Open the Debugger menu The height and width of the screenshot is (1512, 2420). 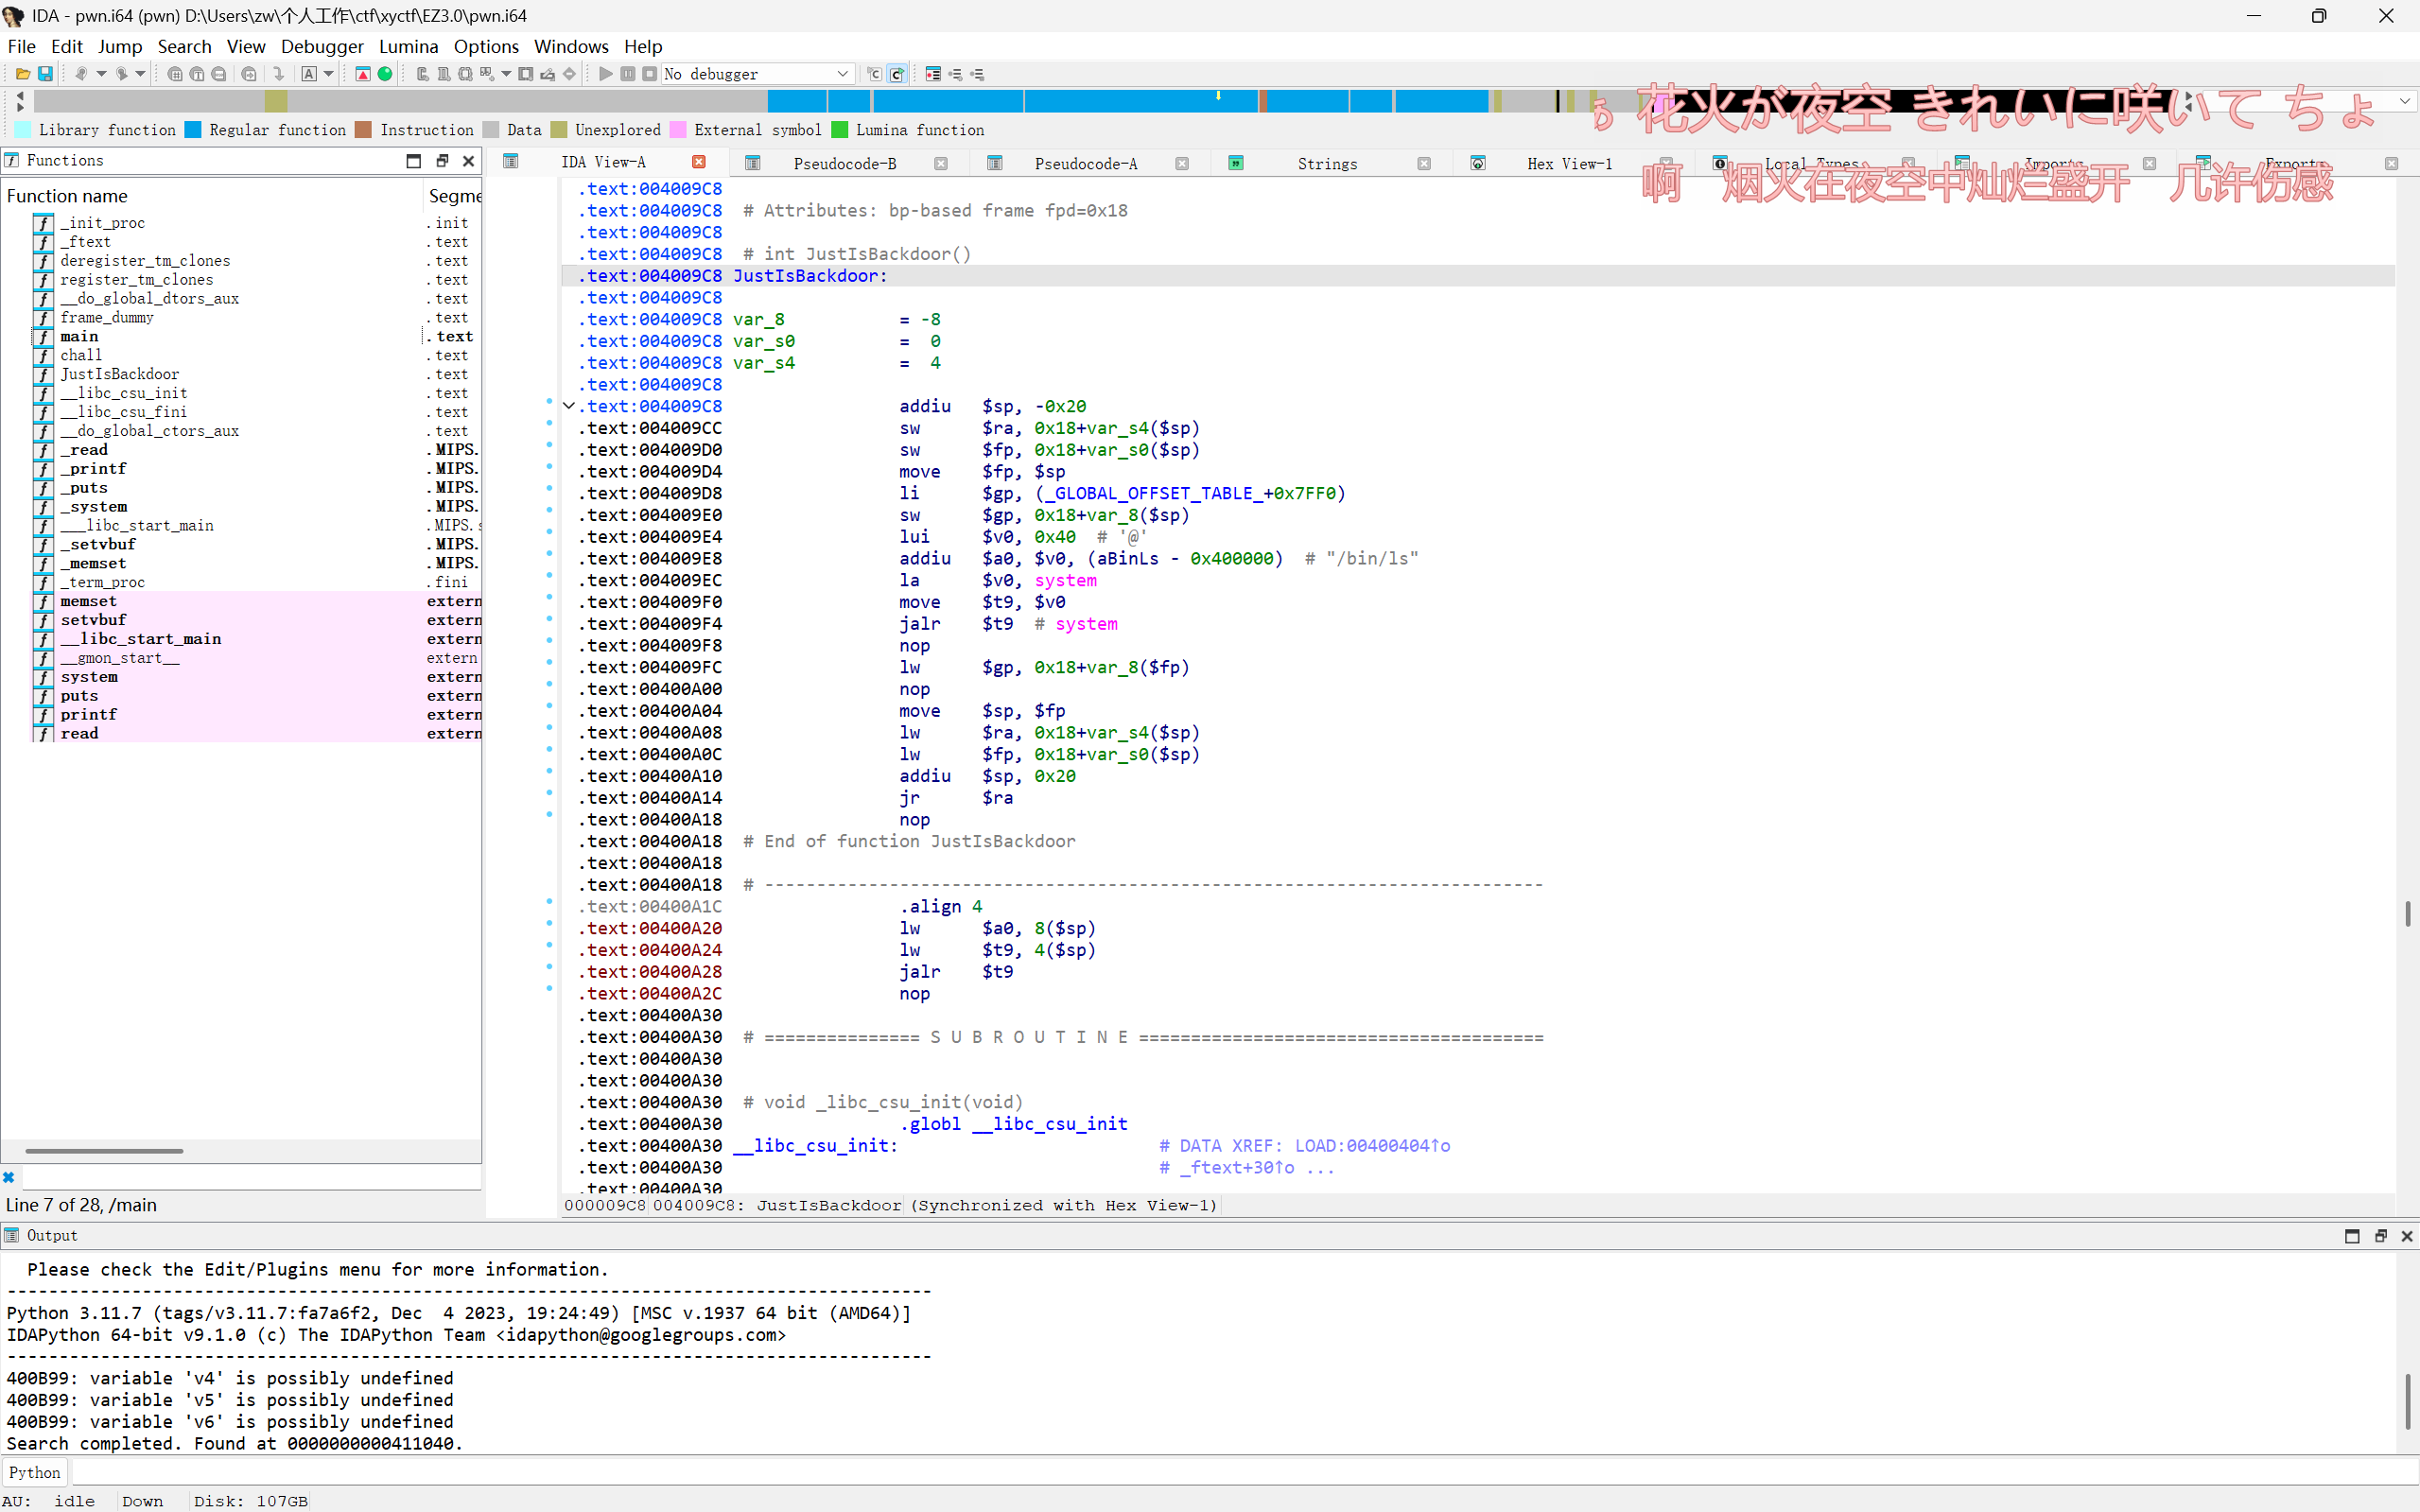[x=321, y=46]
